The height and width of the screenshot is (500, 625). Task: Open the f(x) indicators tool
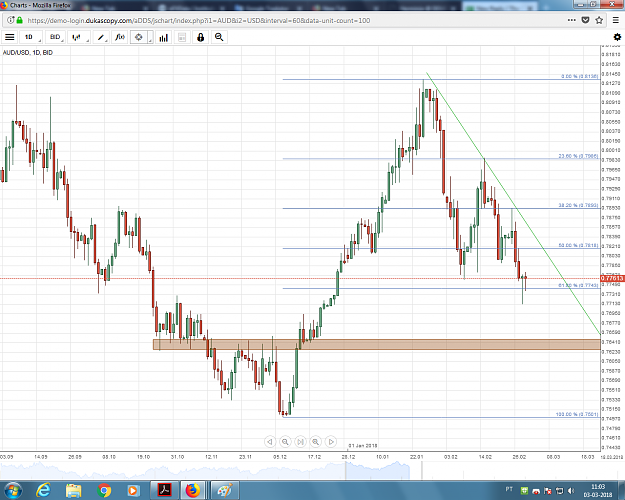[120, 37]
